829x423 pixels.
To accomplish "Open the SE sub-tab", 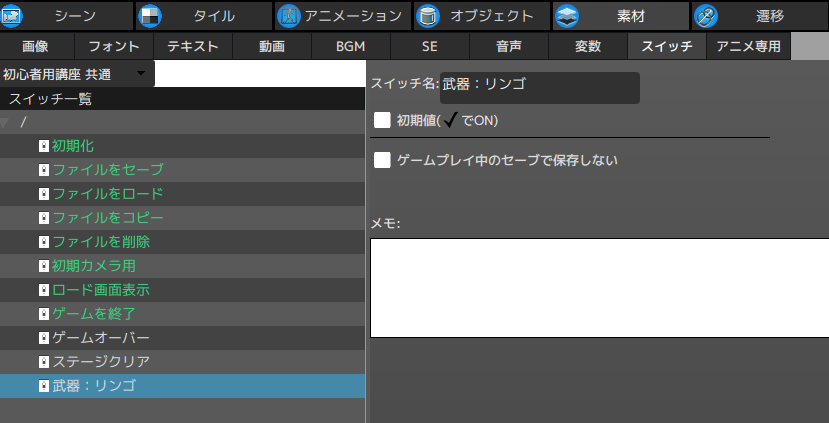I will coord(430,47).
